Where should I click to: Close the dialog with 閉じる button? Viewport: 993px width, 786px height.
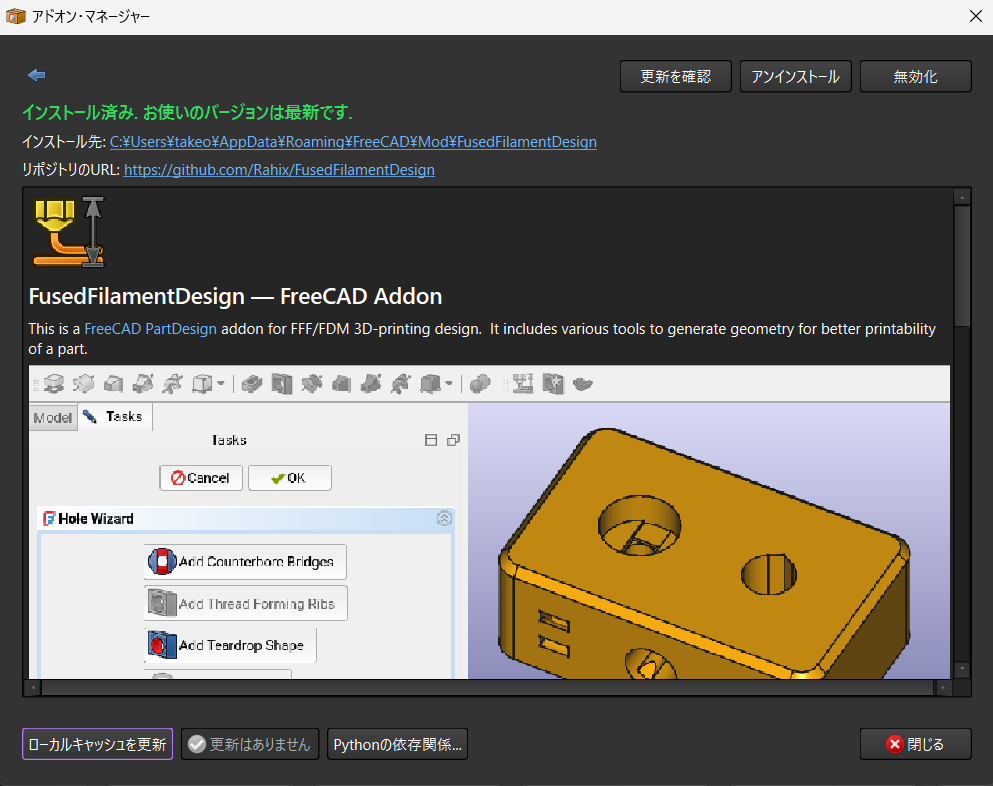click(915, 744)
